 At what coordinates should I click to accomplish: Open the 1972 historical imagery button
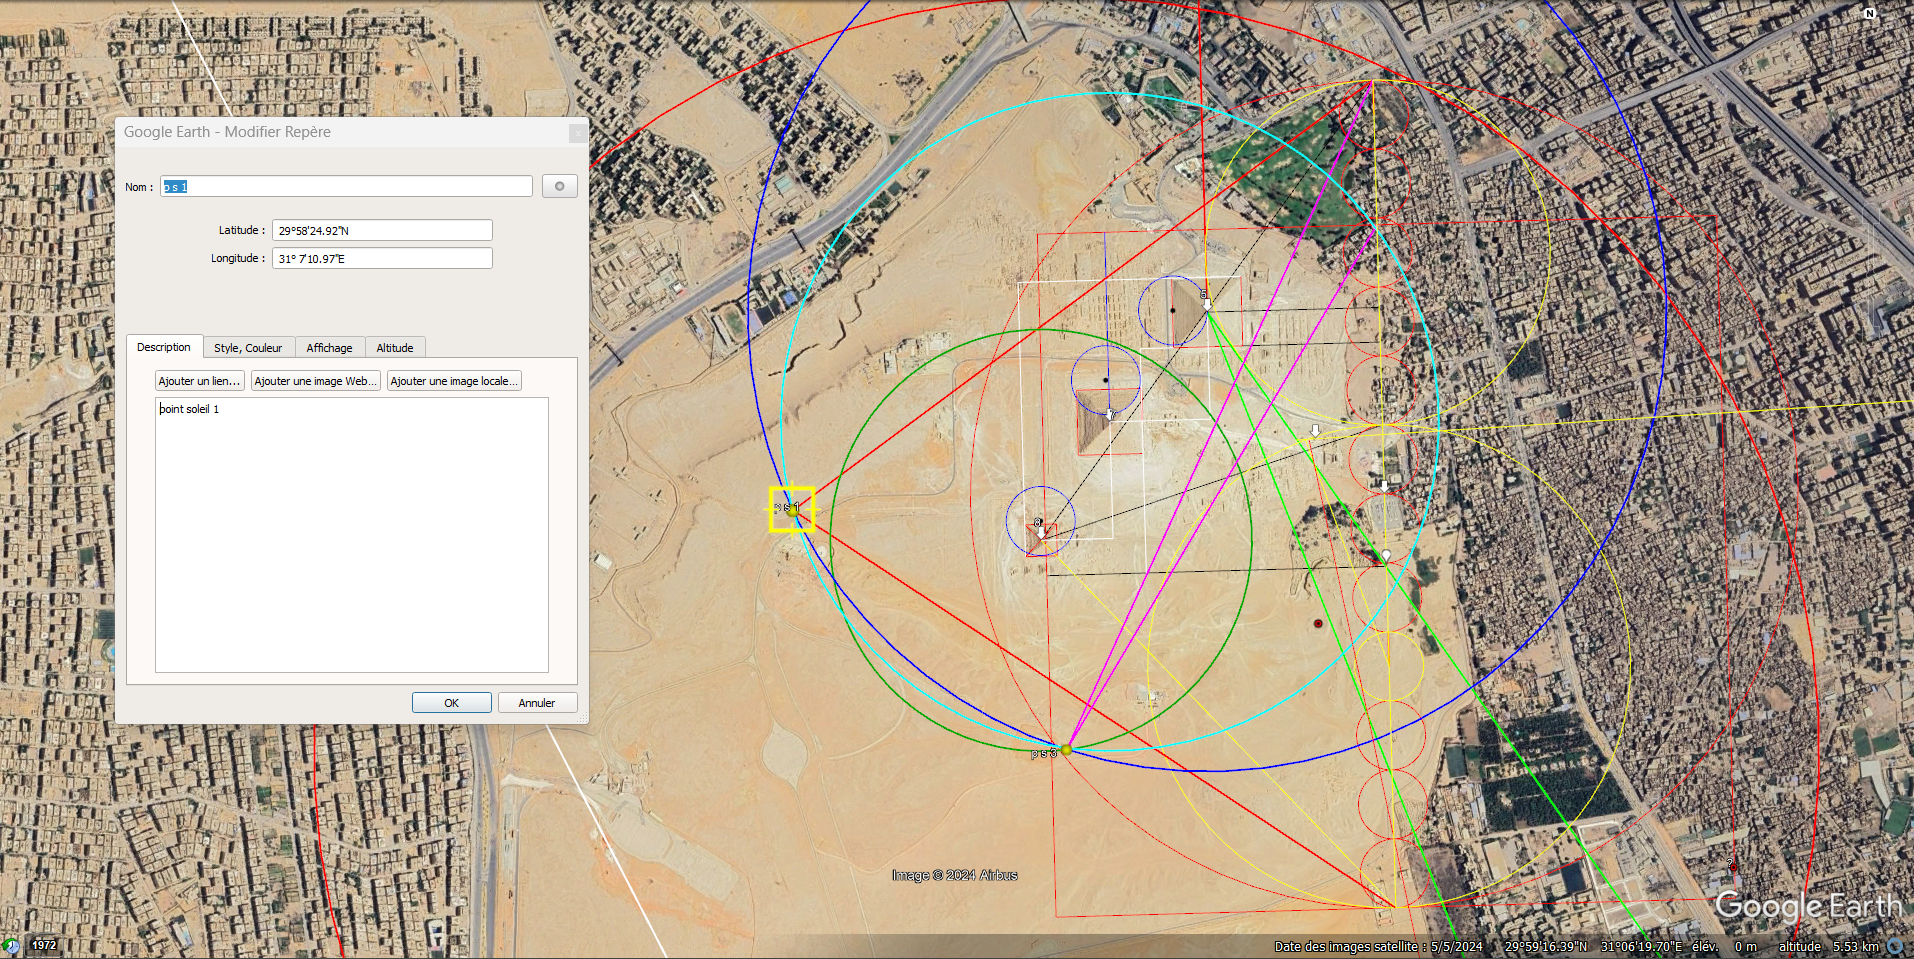point(44,945)
